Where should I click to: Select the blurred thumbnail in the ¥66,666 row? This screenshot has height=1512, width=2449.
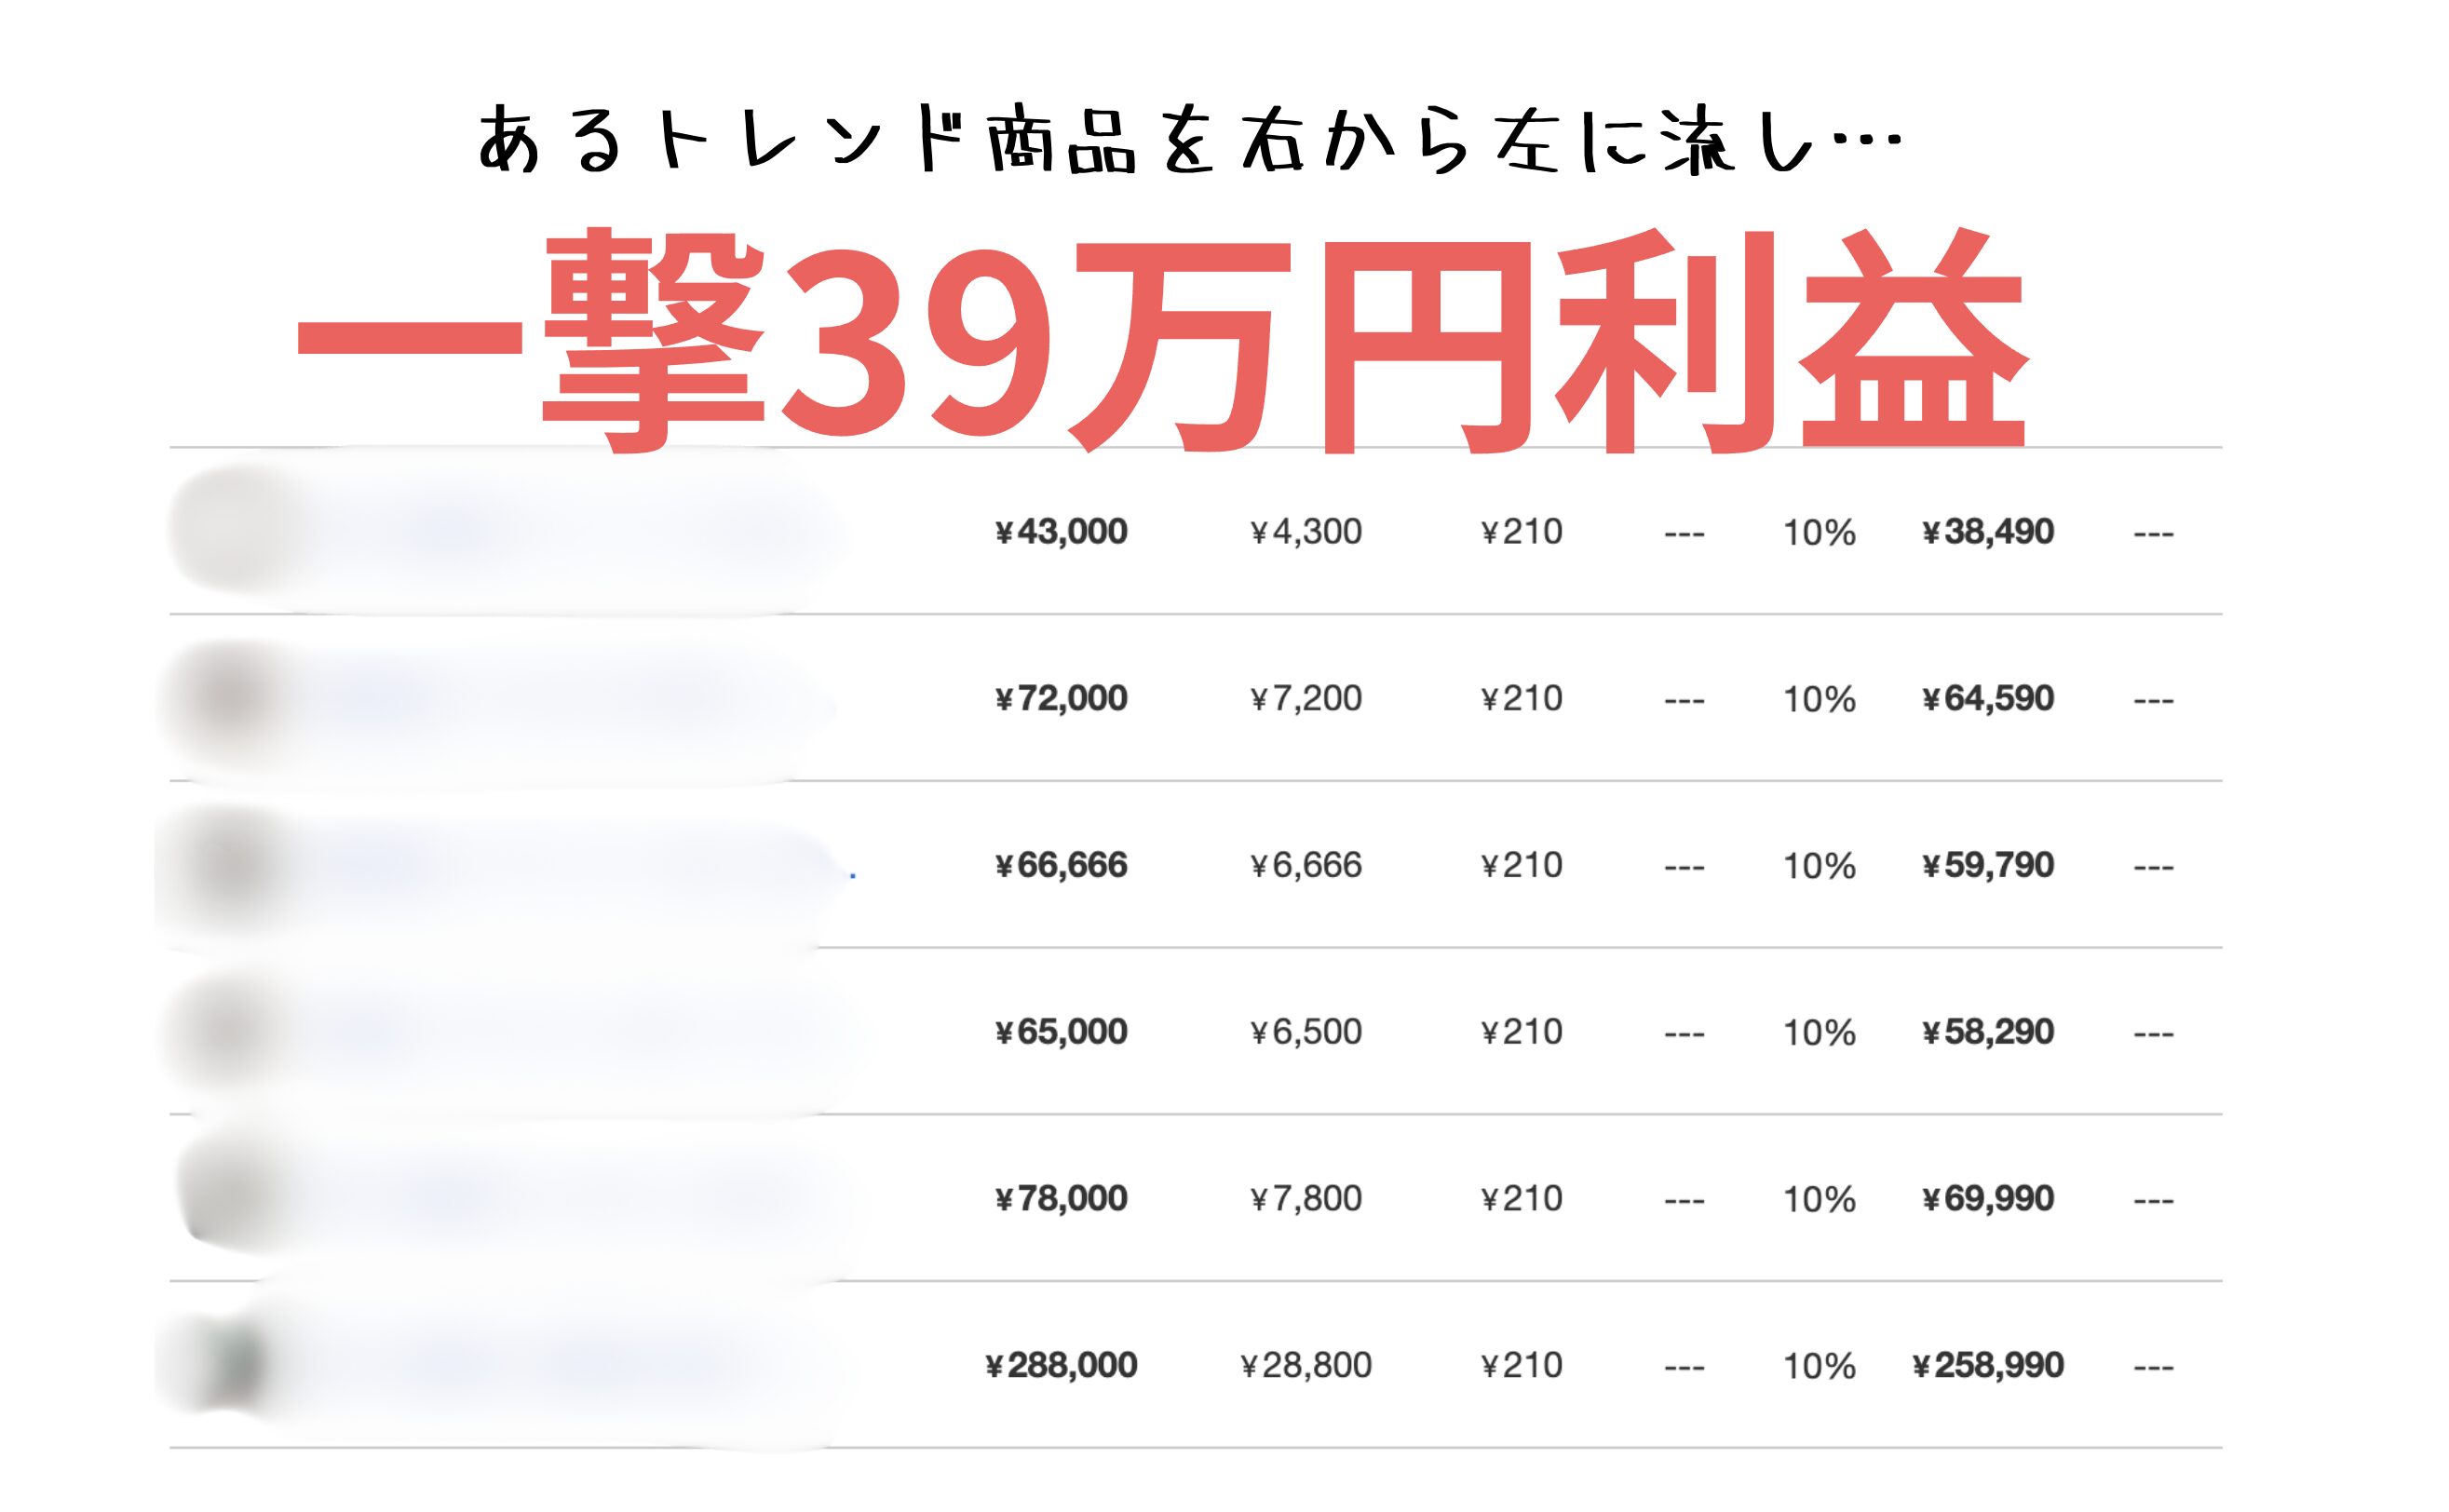pyautogui.click(x=228, y=864)
